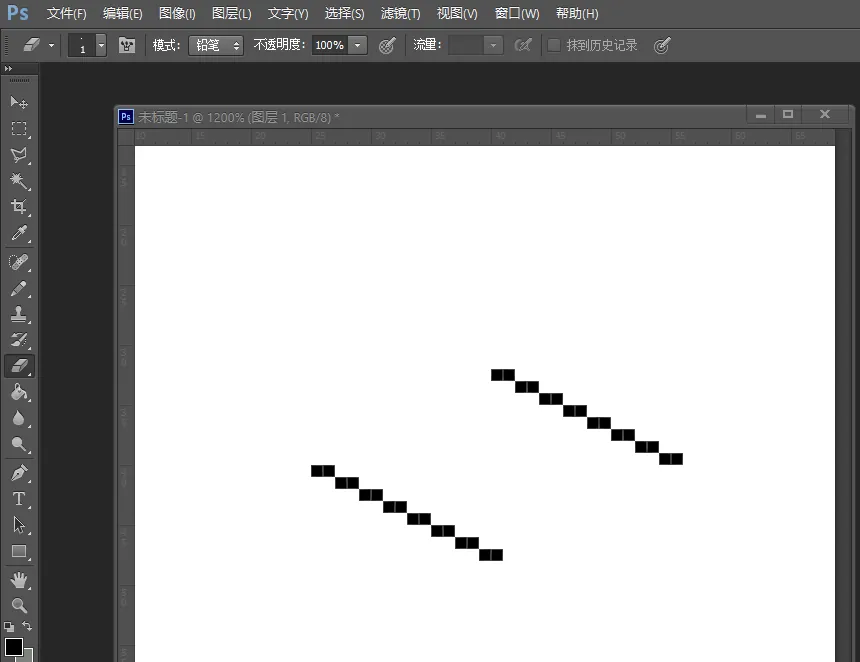Open the 窗口(W) menu
Viewport: 860px width, 662px height.
pos(517,14)
